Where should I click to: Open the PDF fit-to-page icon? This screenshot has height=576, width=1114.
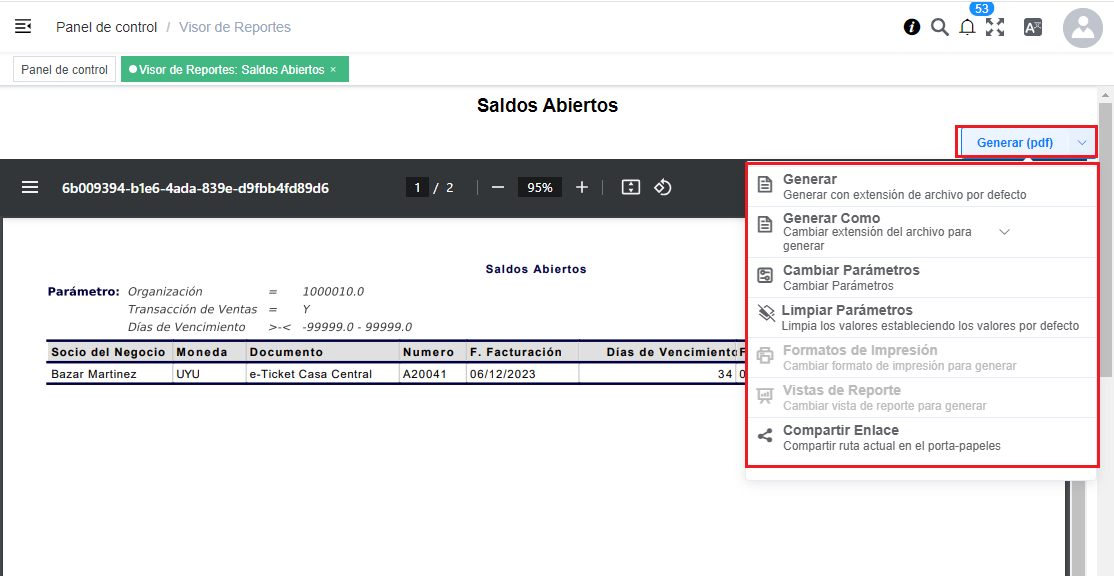[630, 187]
